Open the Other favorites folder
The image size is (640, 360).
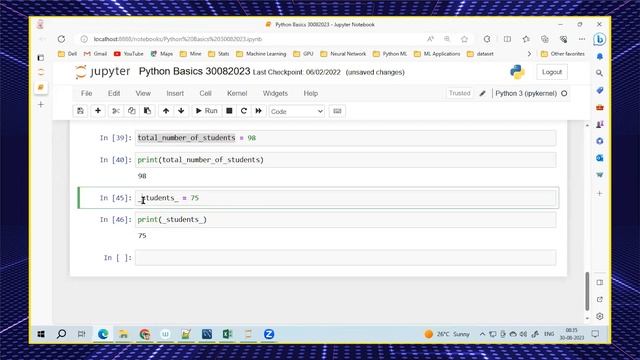click(562, 54)
